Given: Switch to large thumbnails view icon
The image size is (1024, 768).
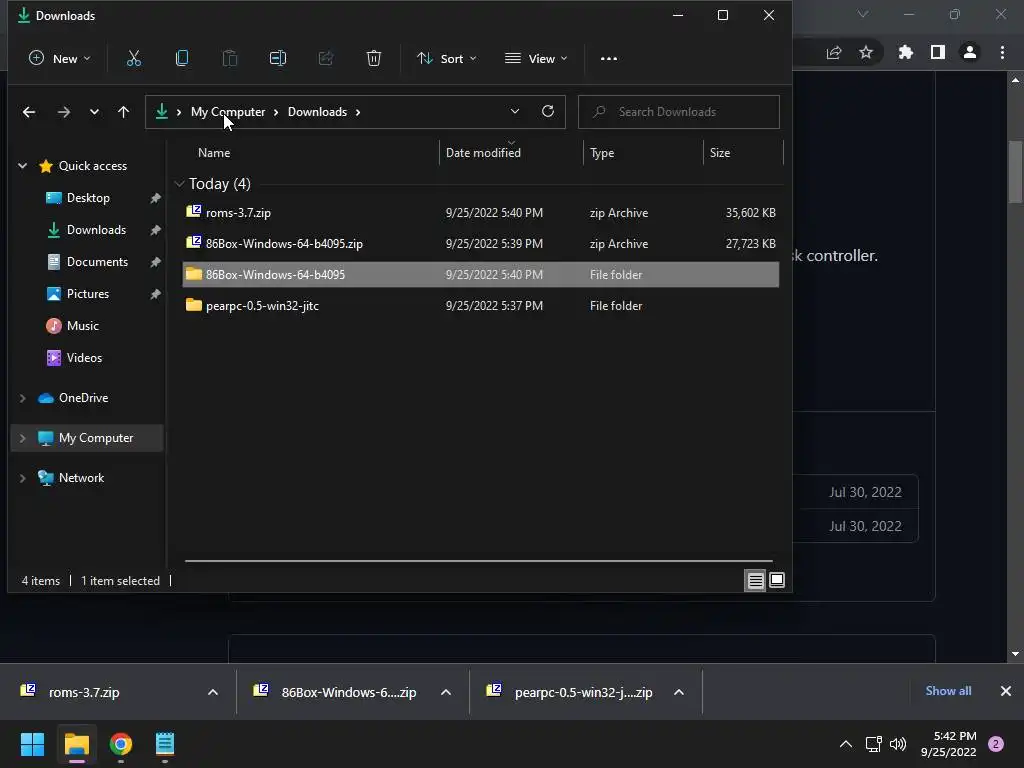Looking at the screenshot, I should click(777, 580).
